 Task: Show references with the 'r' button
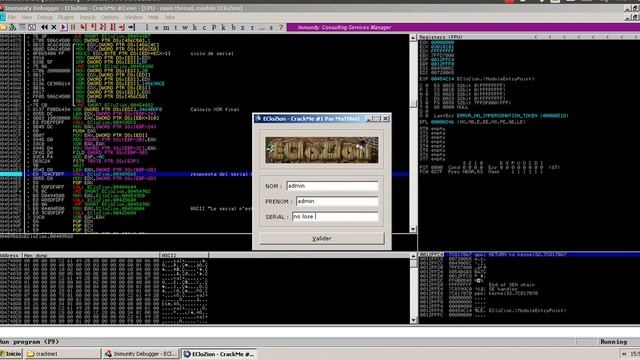click(252, 27)
